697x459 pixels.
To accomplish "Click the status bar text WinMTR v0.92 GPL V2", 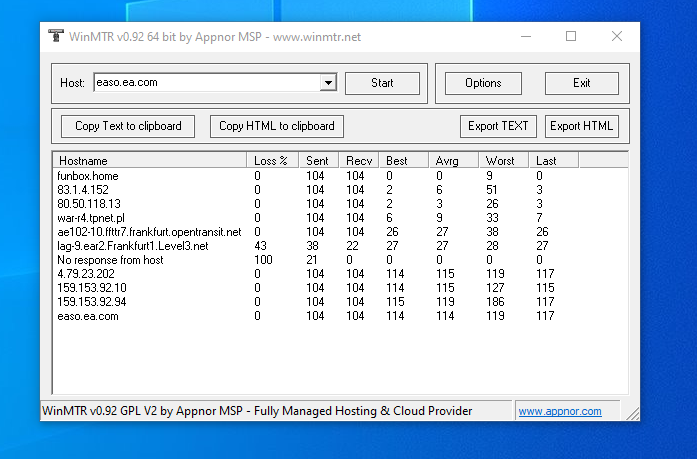I will (257, 411).
